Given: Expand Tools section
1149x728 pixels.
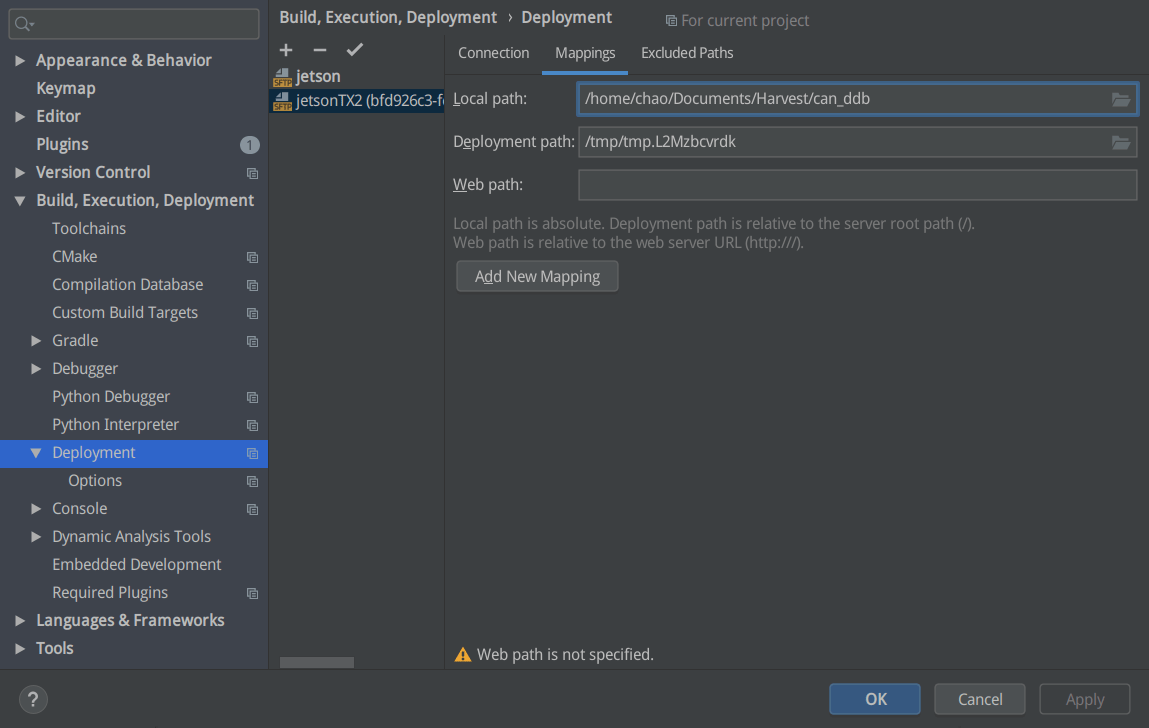Looking at the screenshot, I should [20, 648].
